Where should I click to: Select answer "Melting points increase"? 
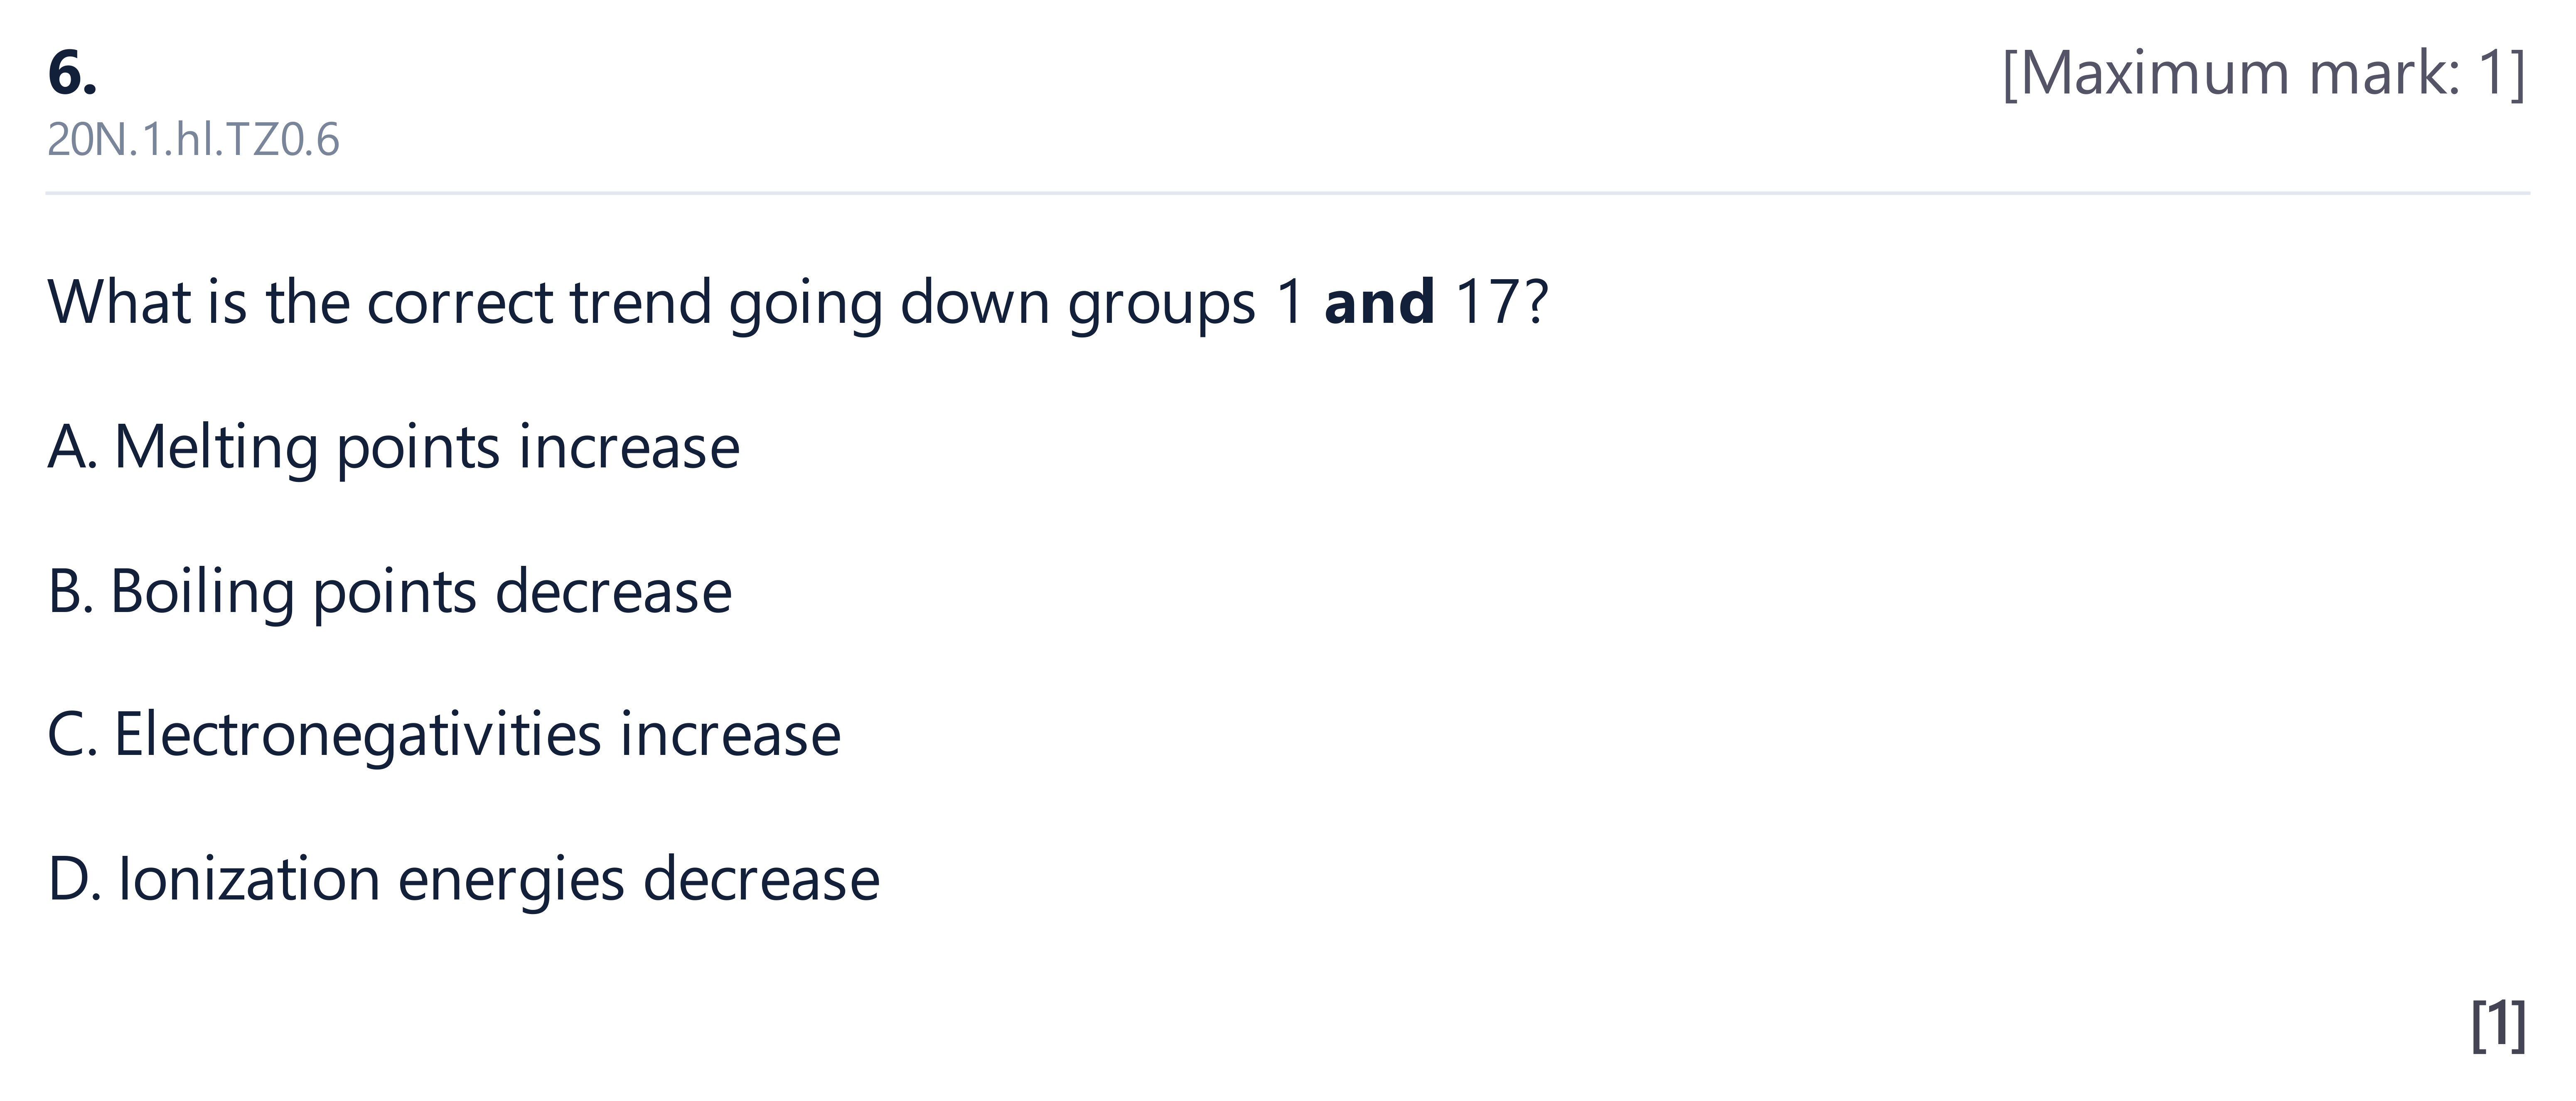click(394, 447)
